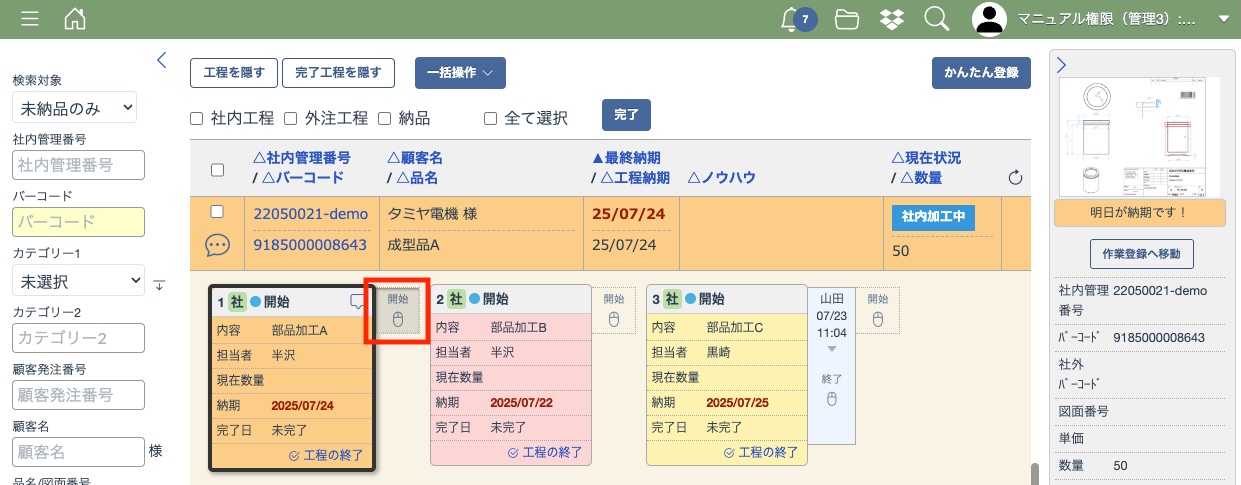The width and height of the screenshot is (1241, 485).
Task: Toggle the 外注工程 checkbox
Action: click(x=291, y=118)
